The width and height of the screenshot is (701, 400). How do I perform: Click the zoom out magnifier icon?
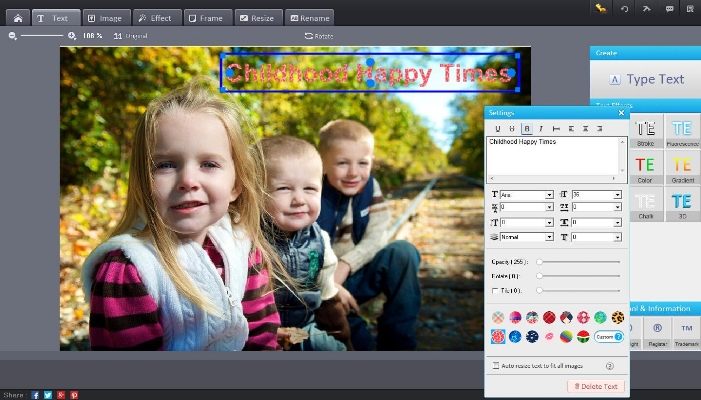pyautogui.click(x=13, y=36)
